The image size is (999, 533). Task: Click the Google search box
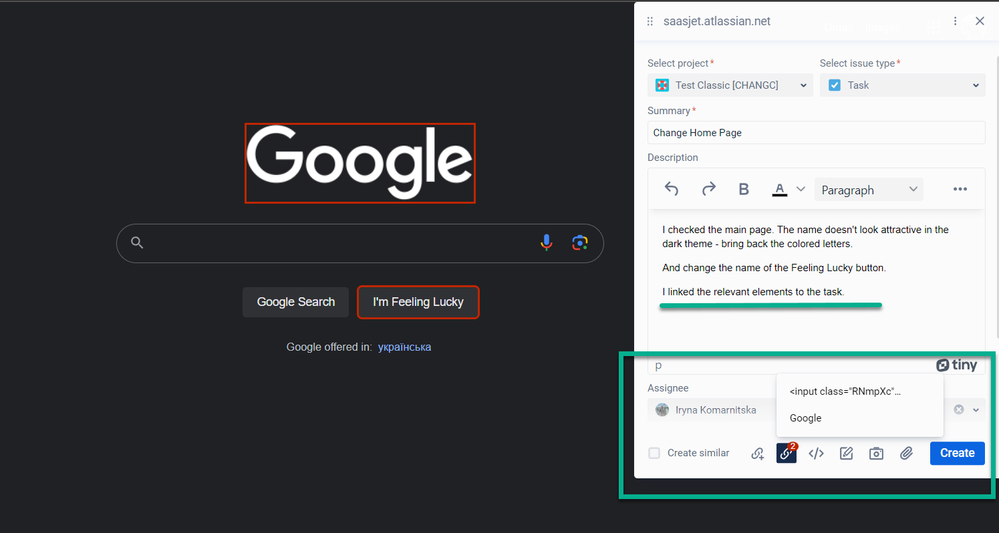(x=360, y=243)
